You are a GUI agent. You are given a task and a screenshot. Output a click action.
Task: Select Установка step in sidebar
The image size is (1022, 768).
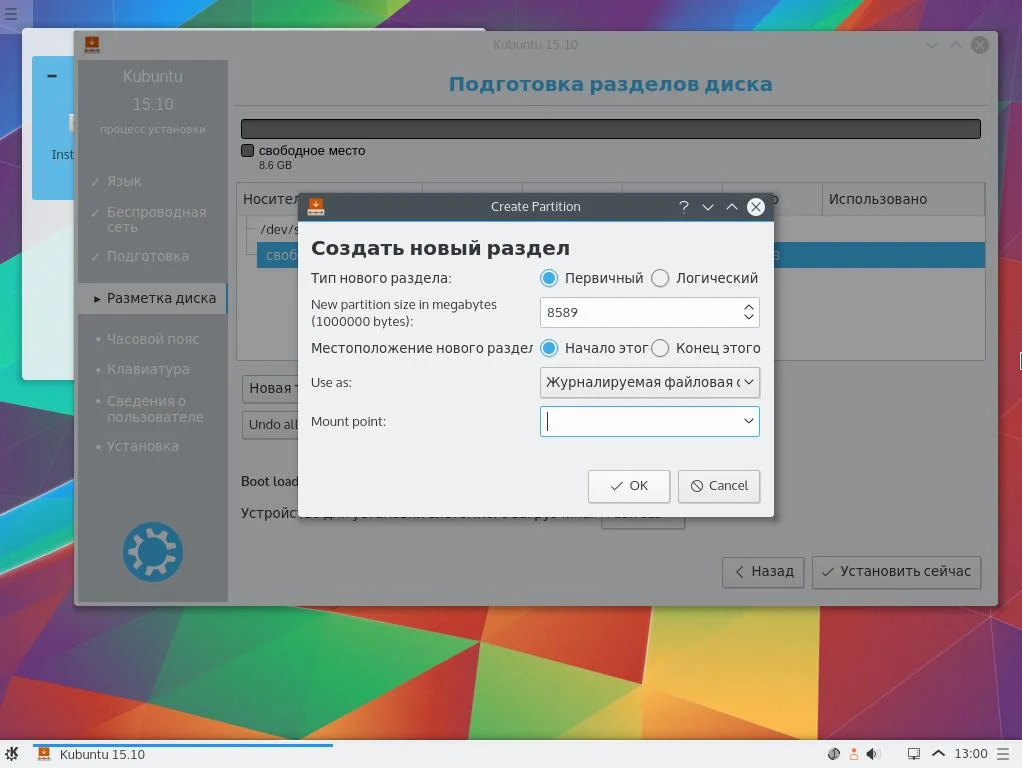coord(142,447)
